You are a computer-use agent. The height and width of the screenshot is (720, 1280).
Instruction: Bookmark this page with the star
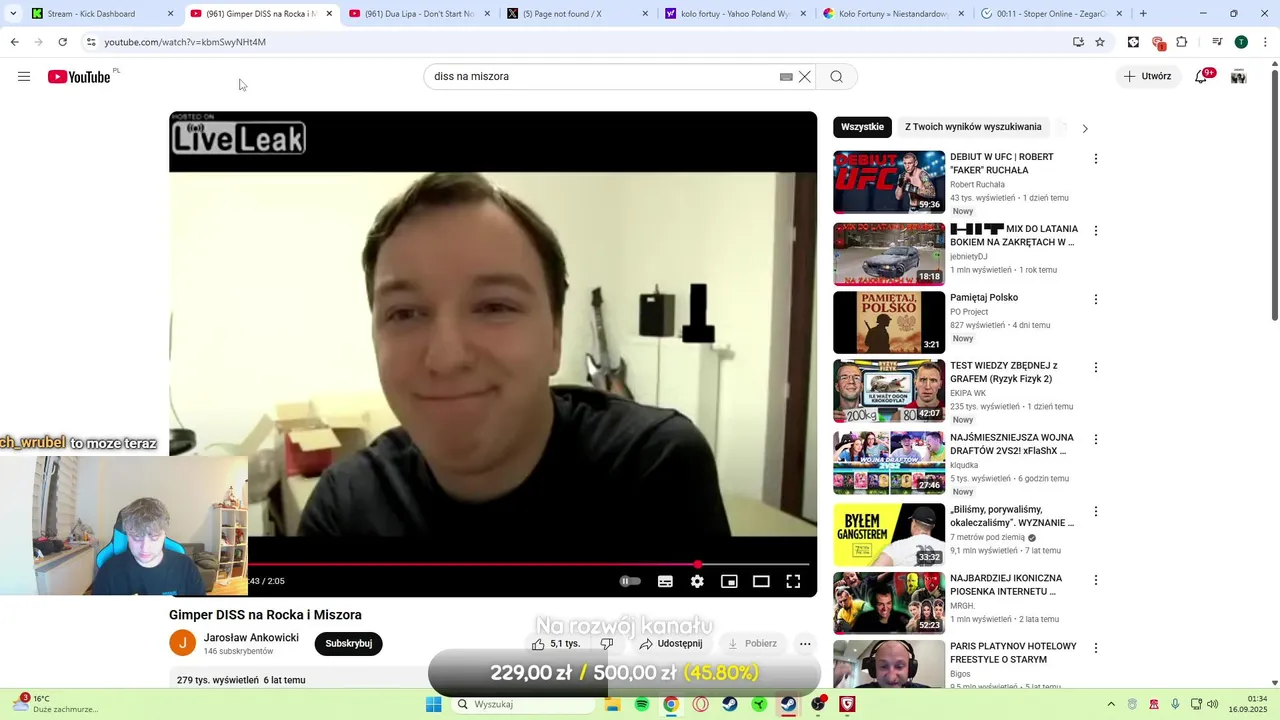coord(1100,42)
